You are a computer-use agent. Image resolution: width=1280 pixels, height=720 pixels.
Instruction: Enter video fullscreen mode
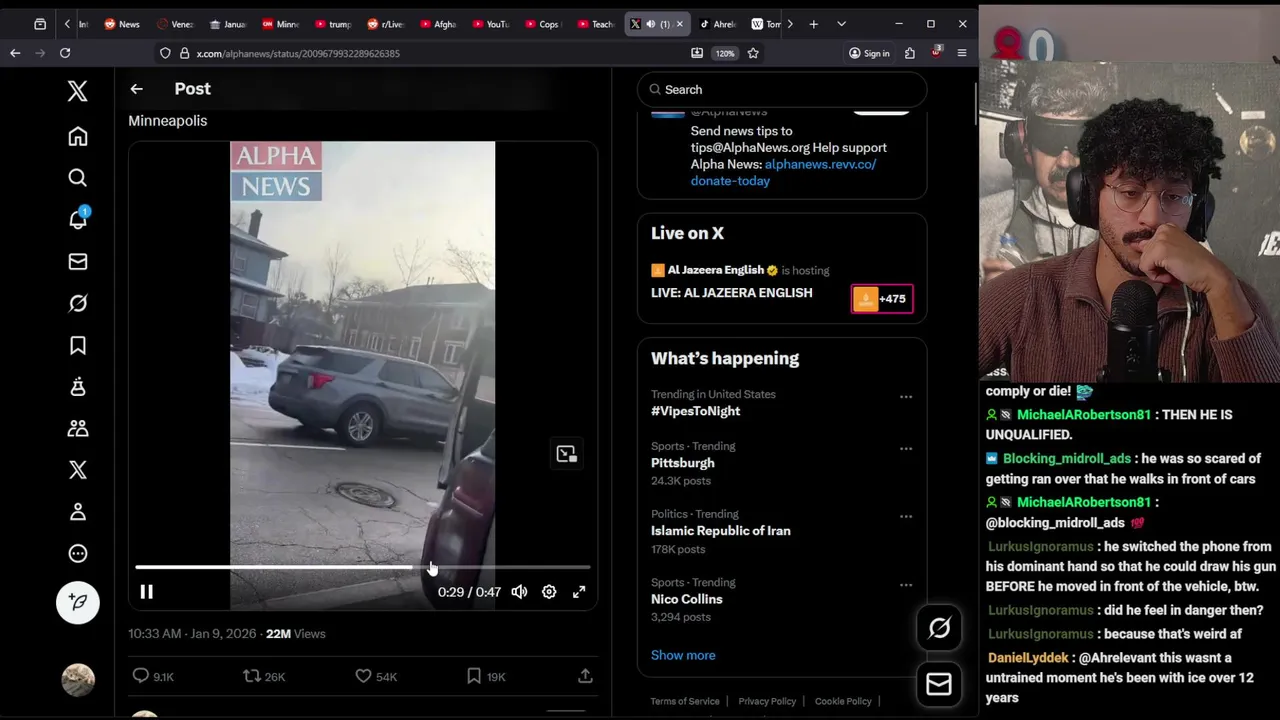(x=579, y=592)
